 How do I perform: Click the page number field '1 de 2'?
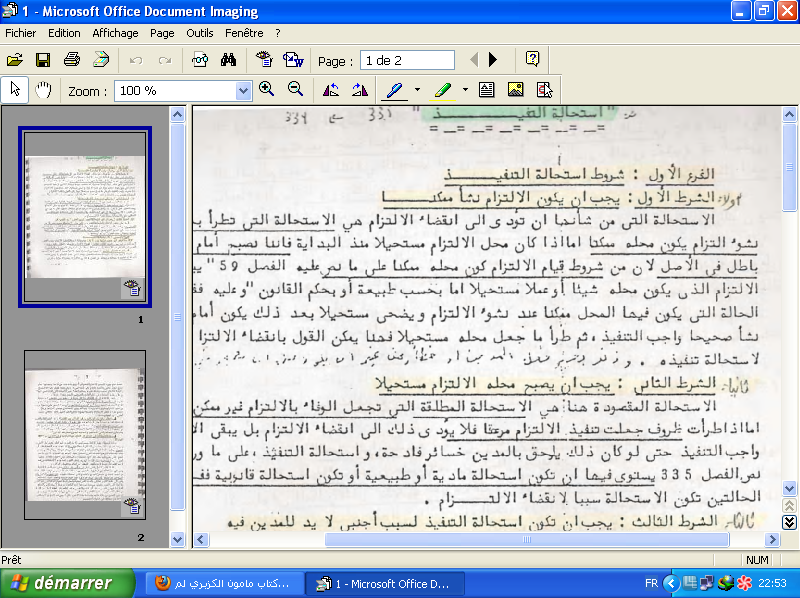pyautogui.click(x=407, y=60)
